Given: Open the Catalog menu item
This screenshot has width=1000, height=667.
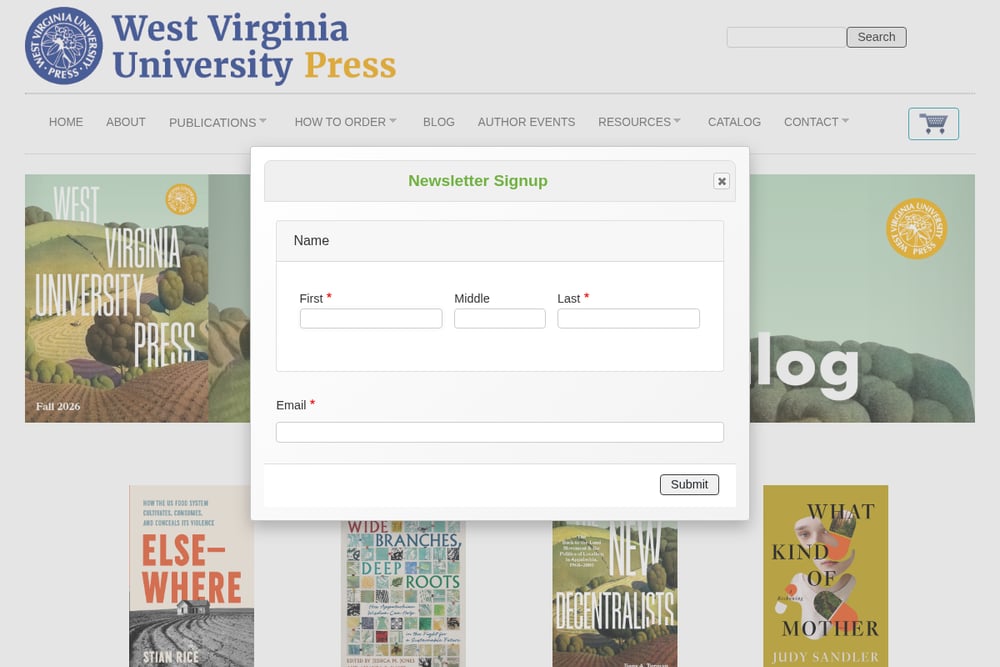Looking at the screenshot, I should coord(734,122).
